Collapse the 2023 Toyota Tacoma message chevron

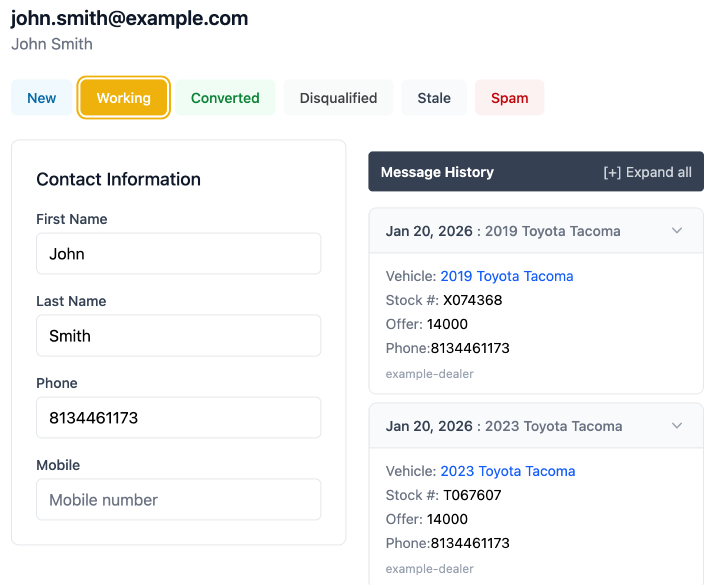coord(677,426)
